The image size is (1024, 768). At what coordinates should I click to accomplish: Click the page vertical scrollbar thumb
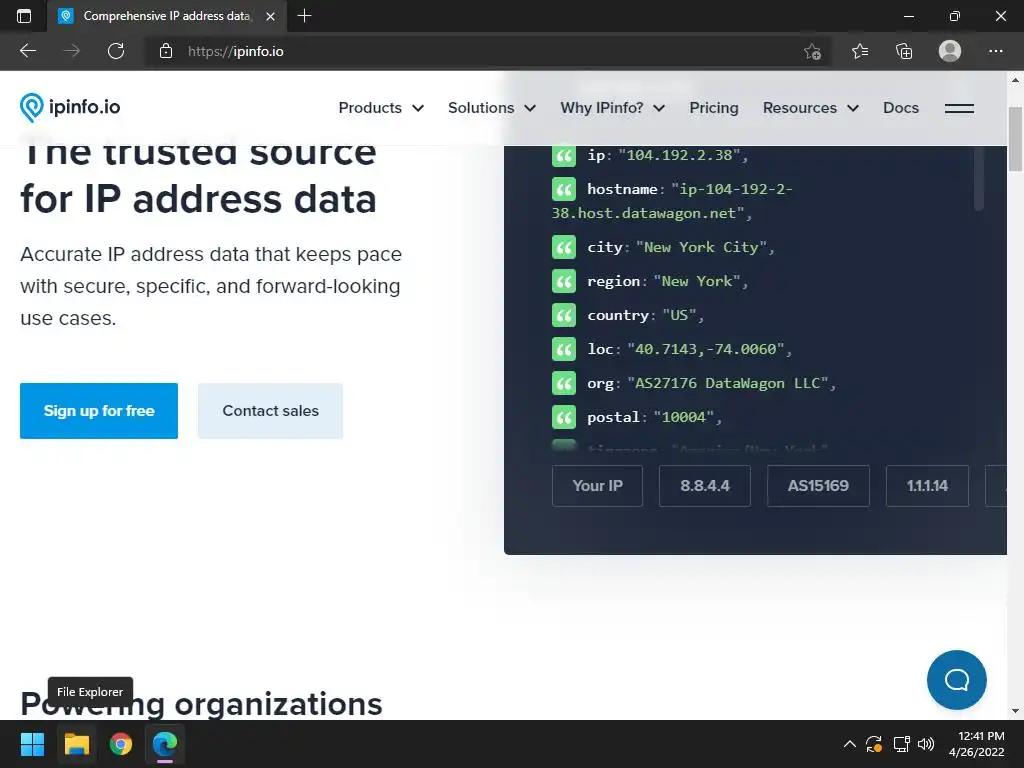tap(1015, 138)
